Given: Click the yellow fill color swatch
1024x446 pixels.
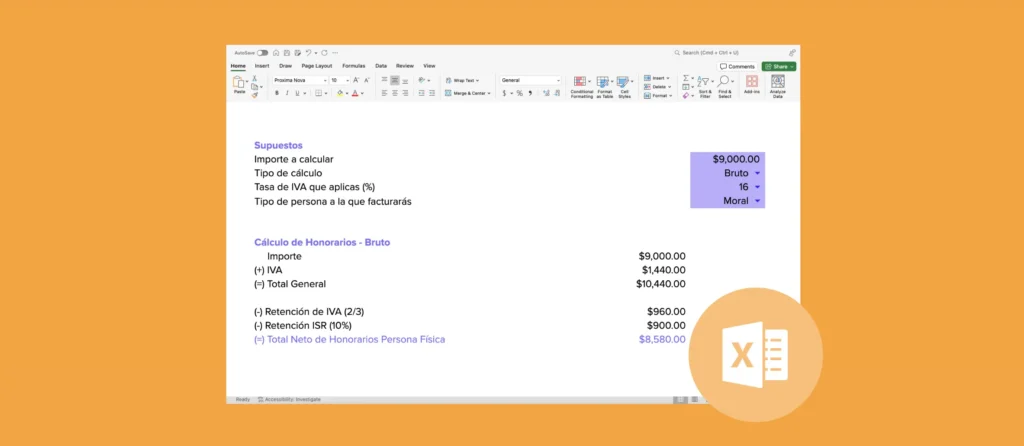Looking at the screenshot, I should point(340,93).
